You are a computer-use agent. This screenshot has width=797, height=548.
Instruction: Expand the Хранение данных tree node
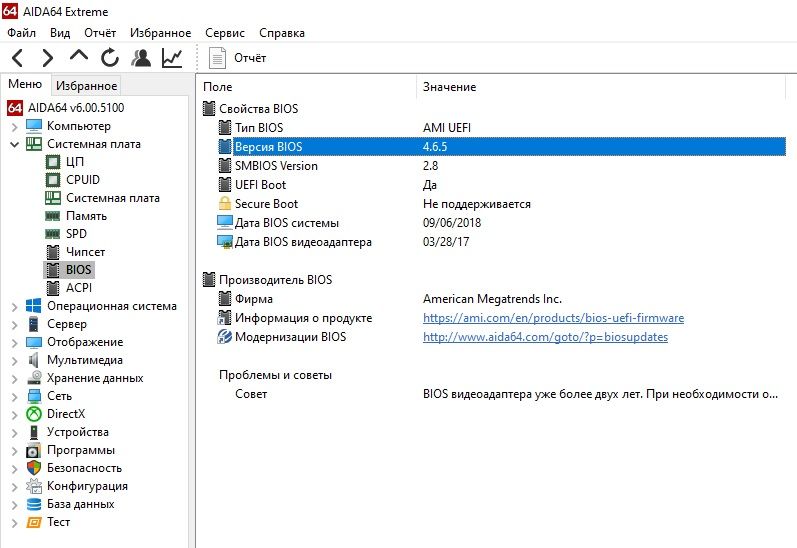pyautogui.click(x=14, y=379)
